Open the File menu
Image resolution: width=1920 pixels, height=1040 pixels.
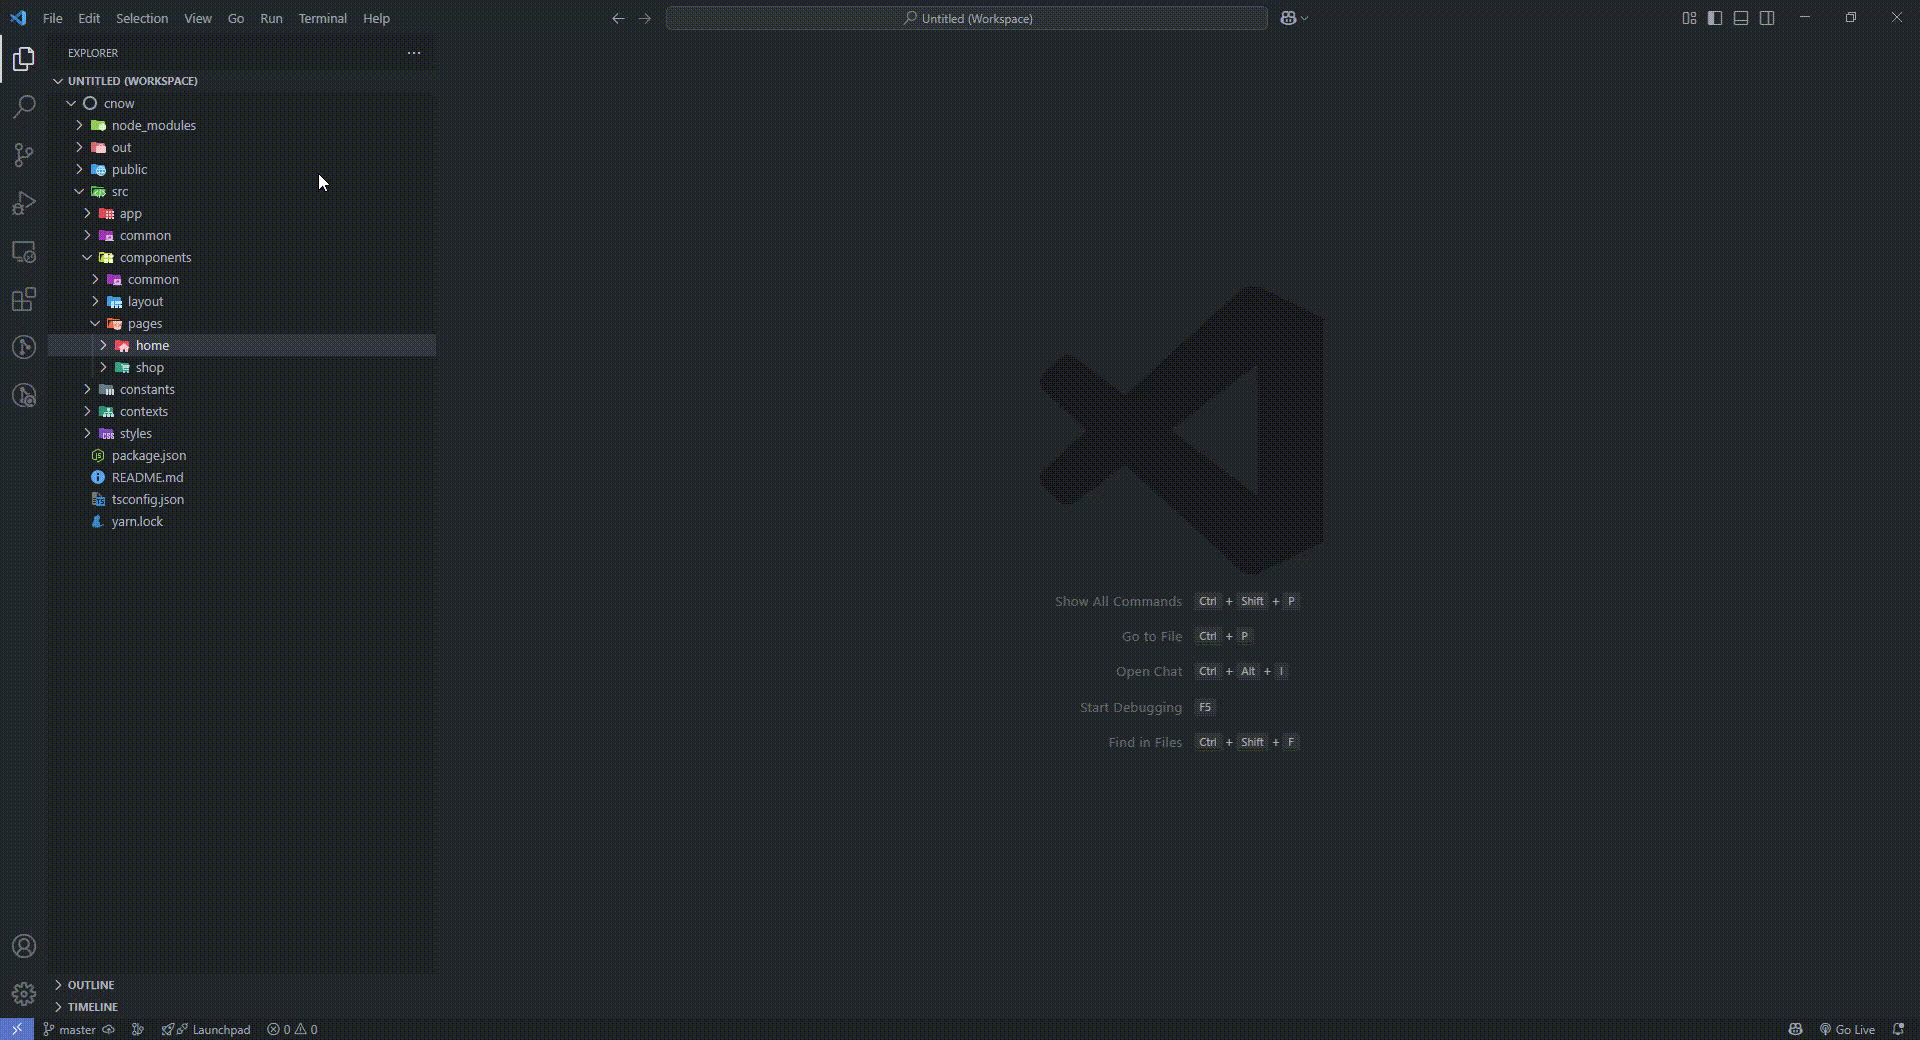[x=53, y=18]
